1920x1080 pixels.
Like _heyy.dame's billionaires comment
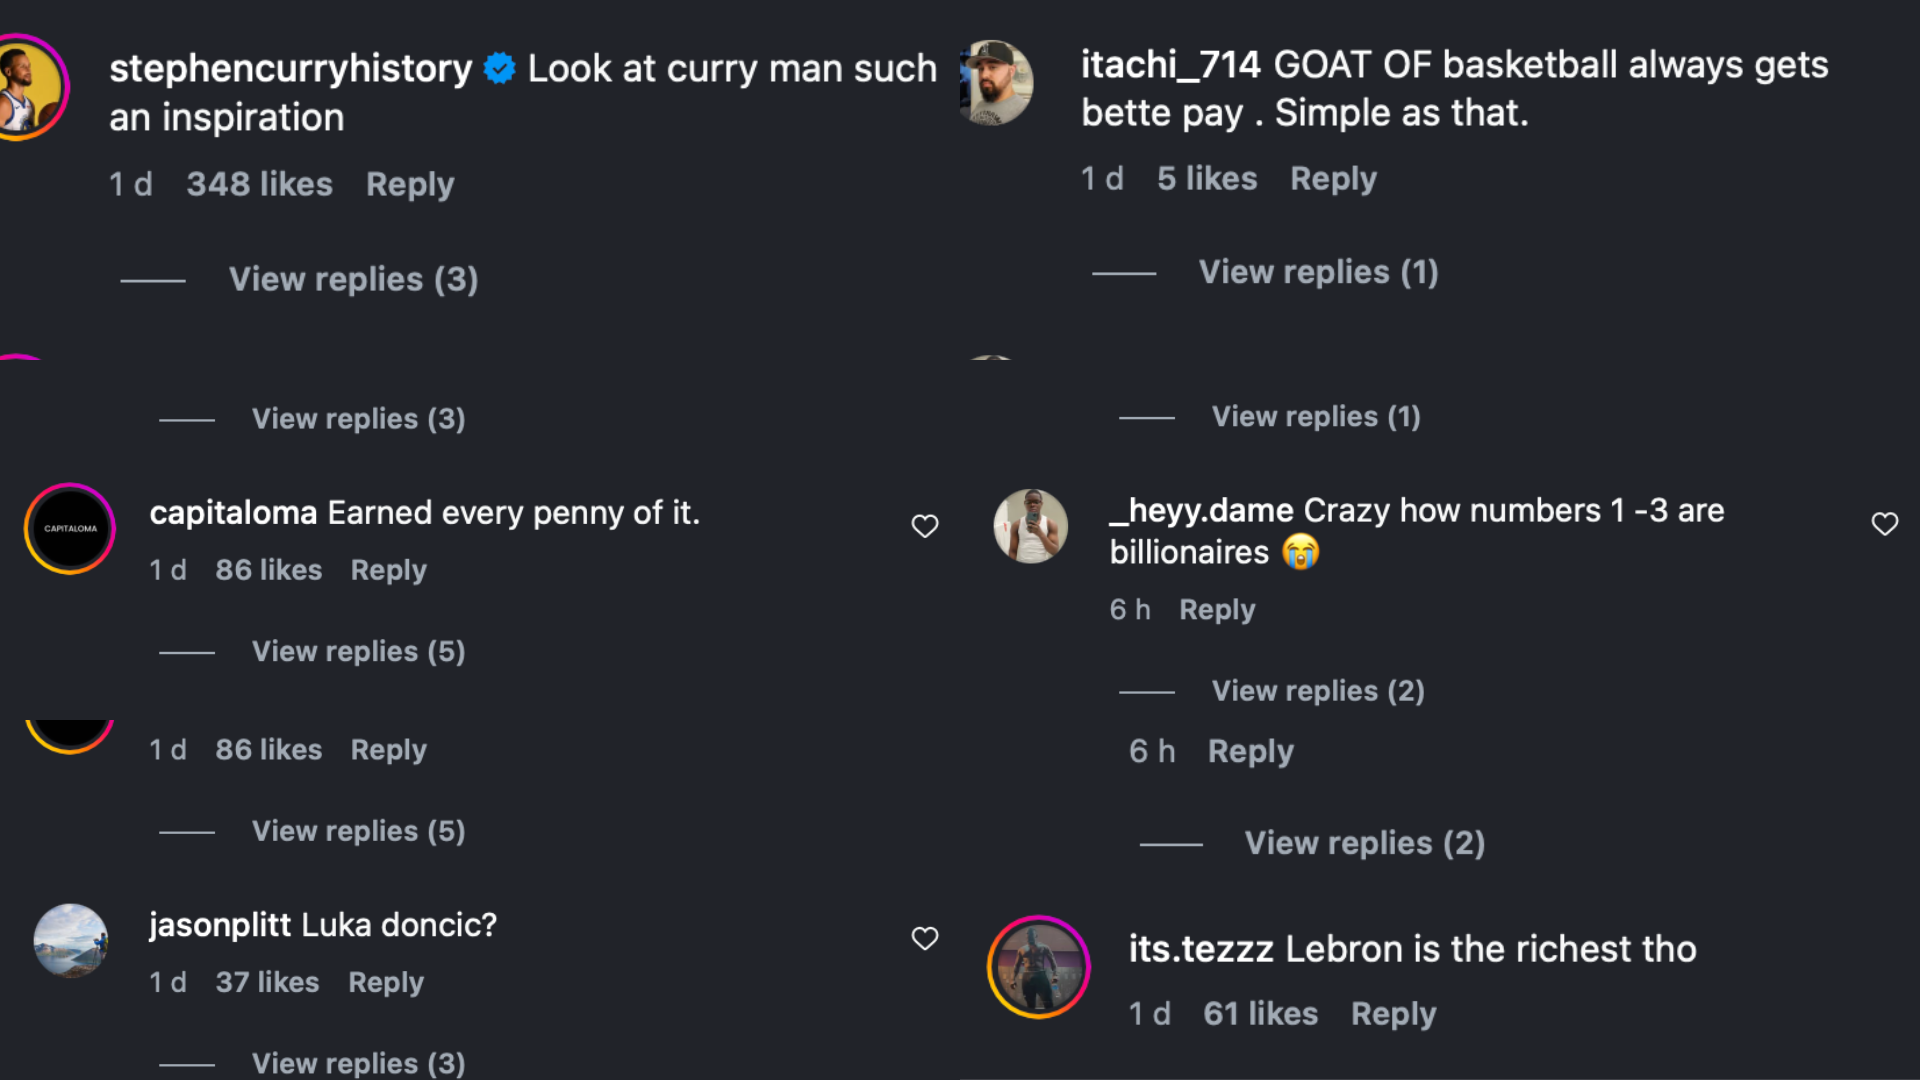pyautogui.click(x=1884, y=524)
